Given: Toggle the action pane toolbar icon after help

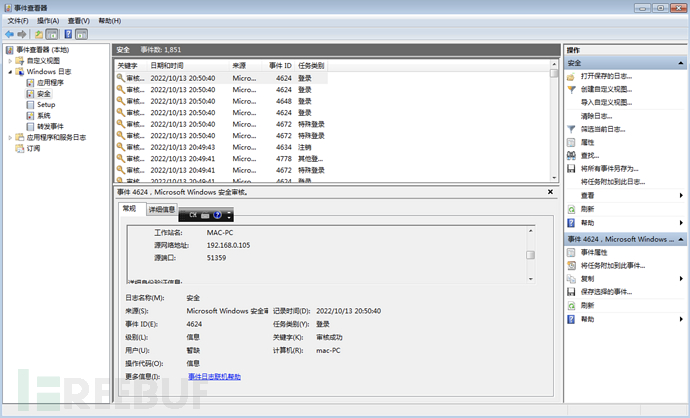Looking at the screenshot, I should tap(81, 34).
